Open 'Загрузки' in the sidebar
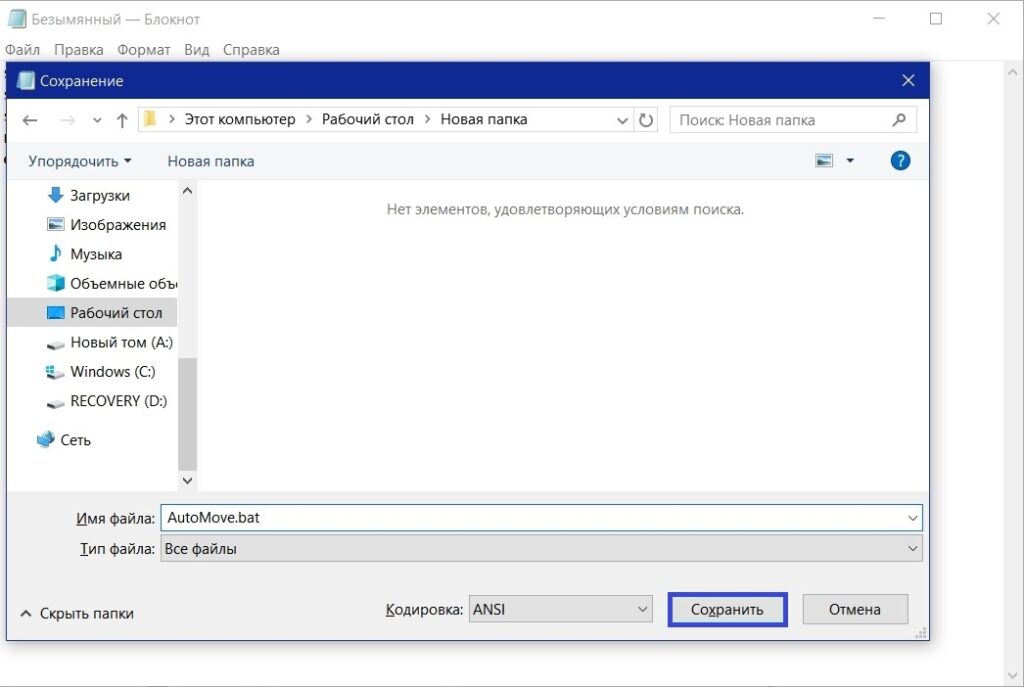1024x687 pixels. point(100,195)
